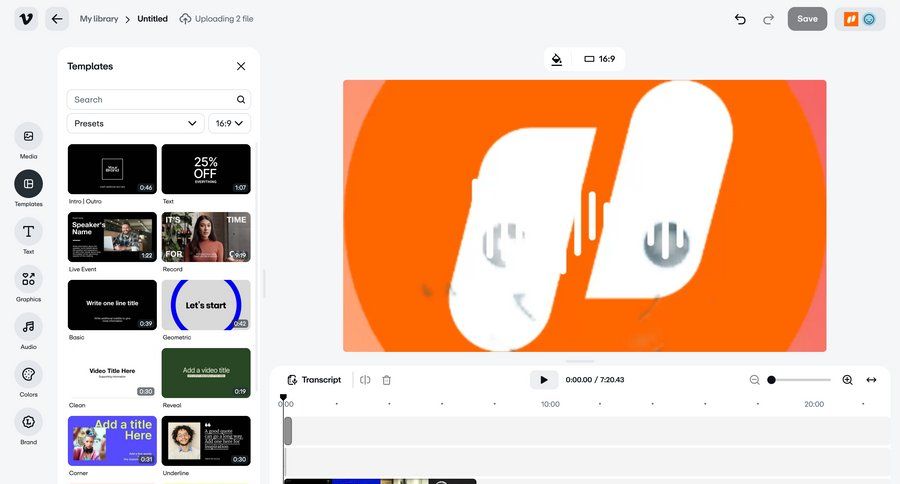Click the video preview canvas

[584, 216]
